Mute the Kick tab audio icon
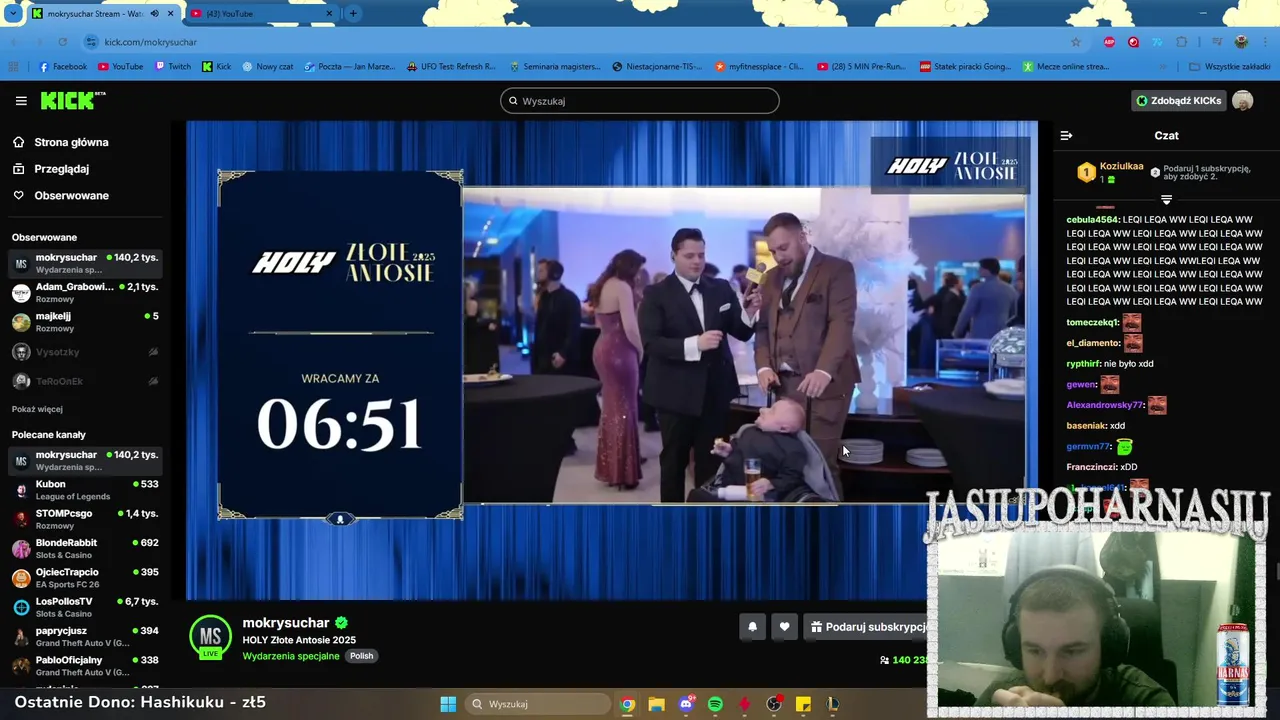Screen dimensions: 1280x720 [x=155, y=14]
